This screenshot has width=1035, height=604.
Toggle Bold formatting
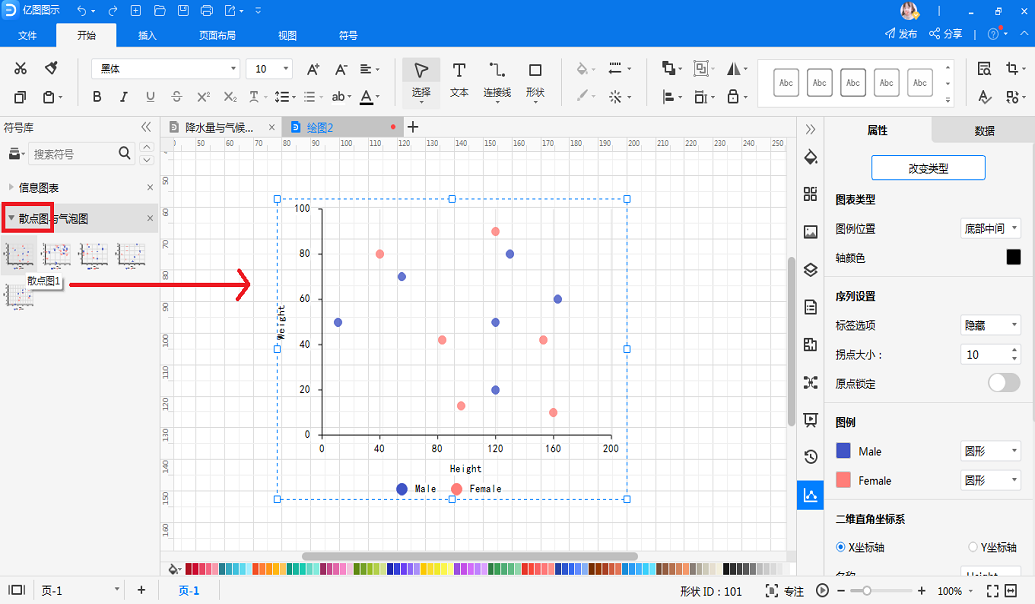coord(97,97)
